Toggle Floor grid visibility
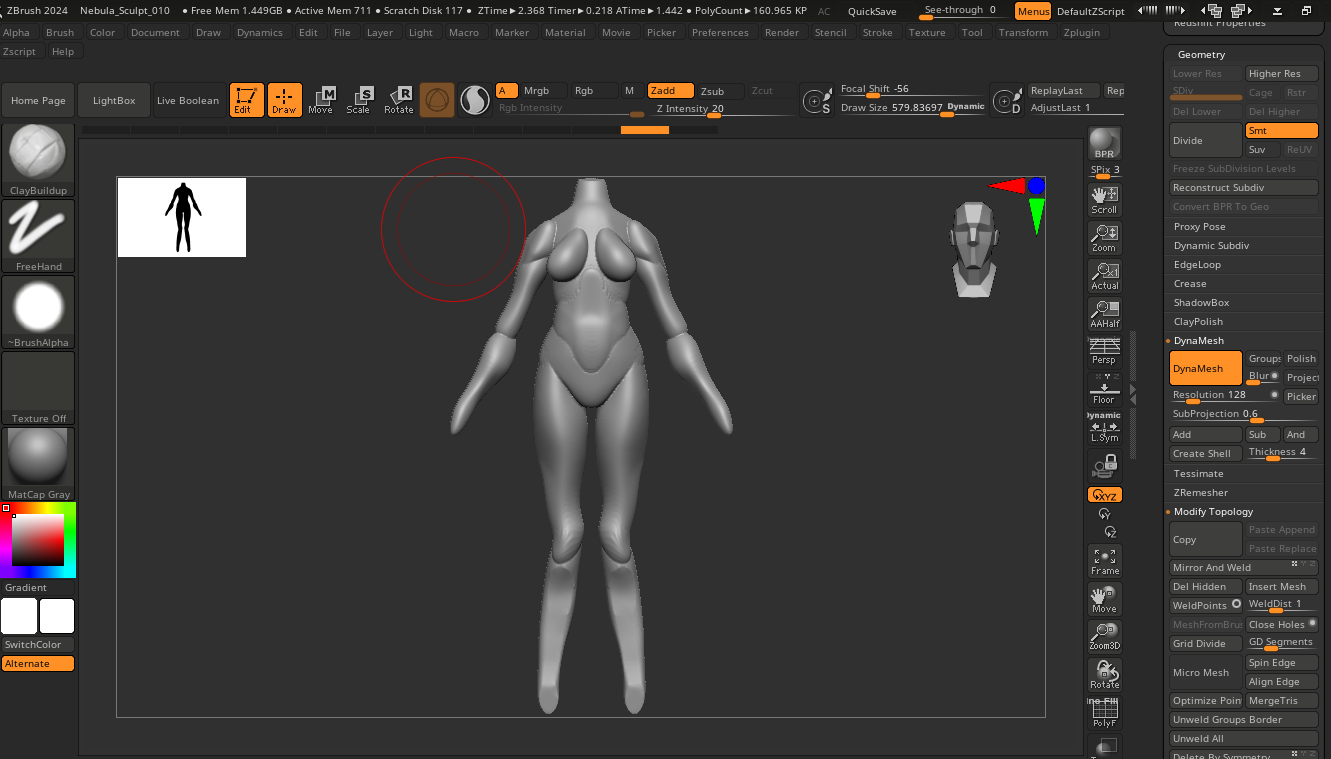Viewport: 1331px width, 759px height. point(1104,390)
